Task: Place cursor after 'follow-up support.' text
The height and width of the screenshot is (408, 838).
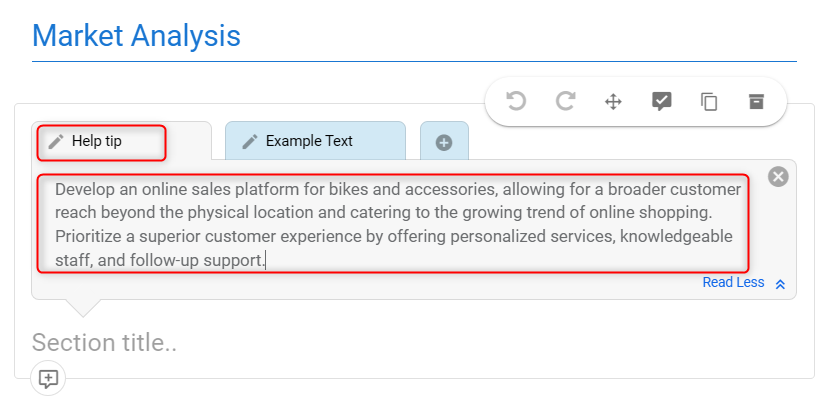Action: [266, 261]
